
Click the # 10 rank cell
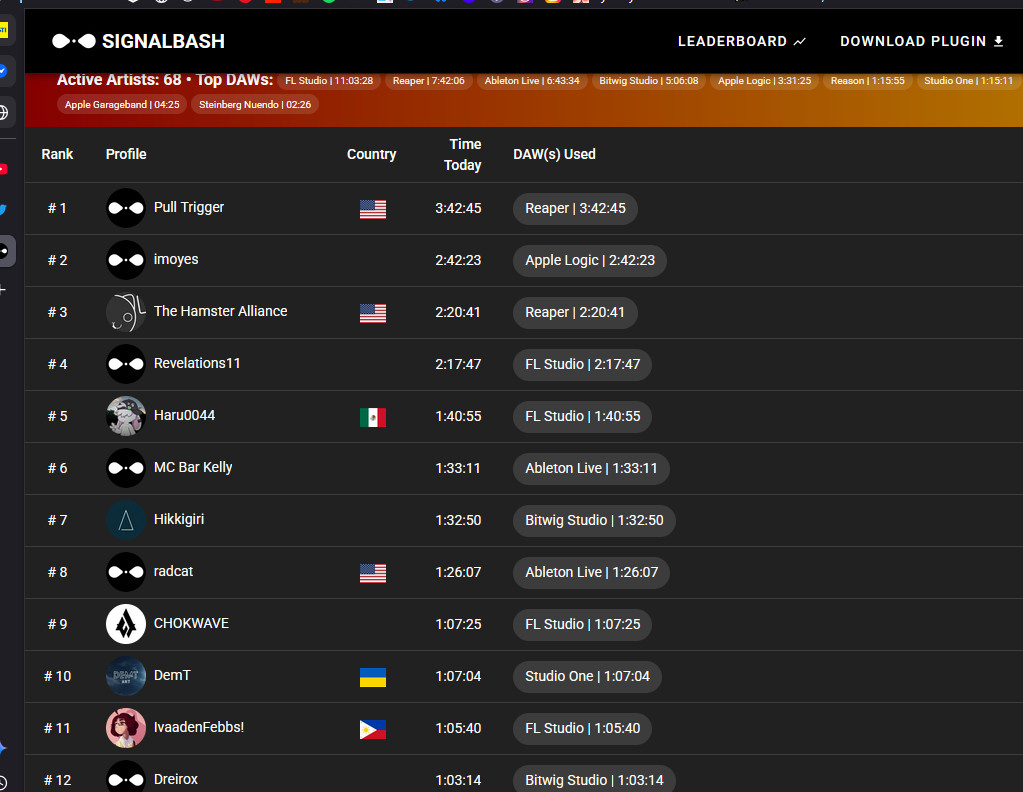point(57,677)
